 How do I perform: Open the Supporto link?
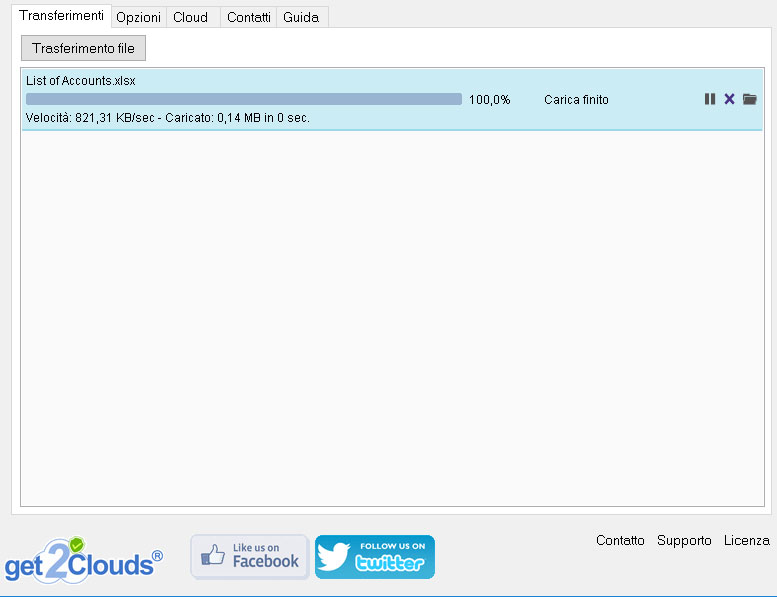[684, 541]
